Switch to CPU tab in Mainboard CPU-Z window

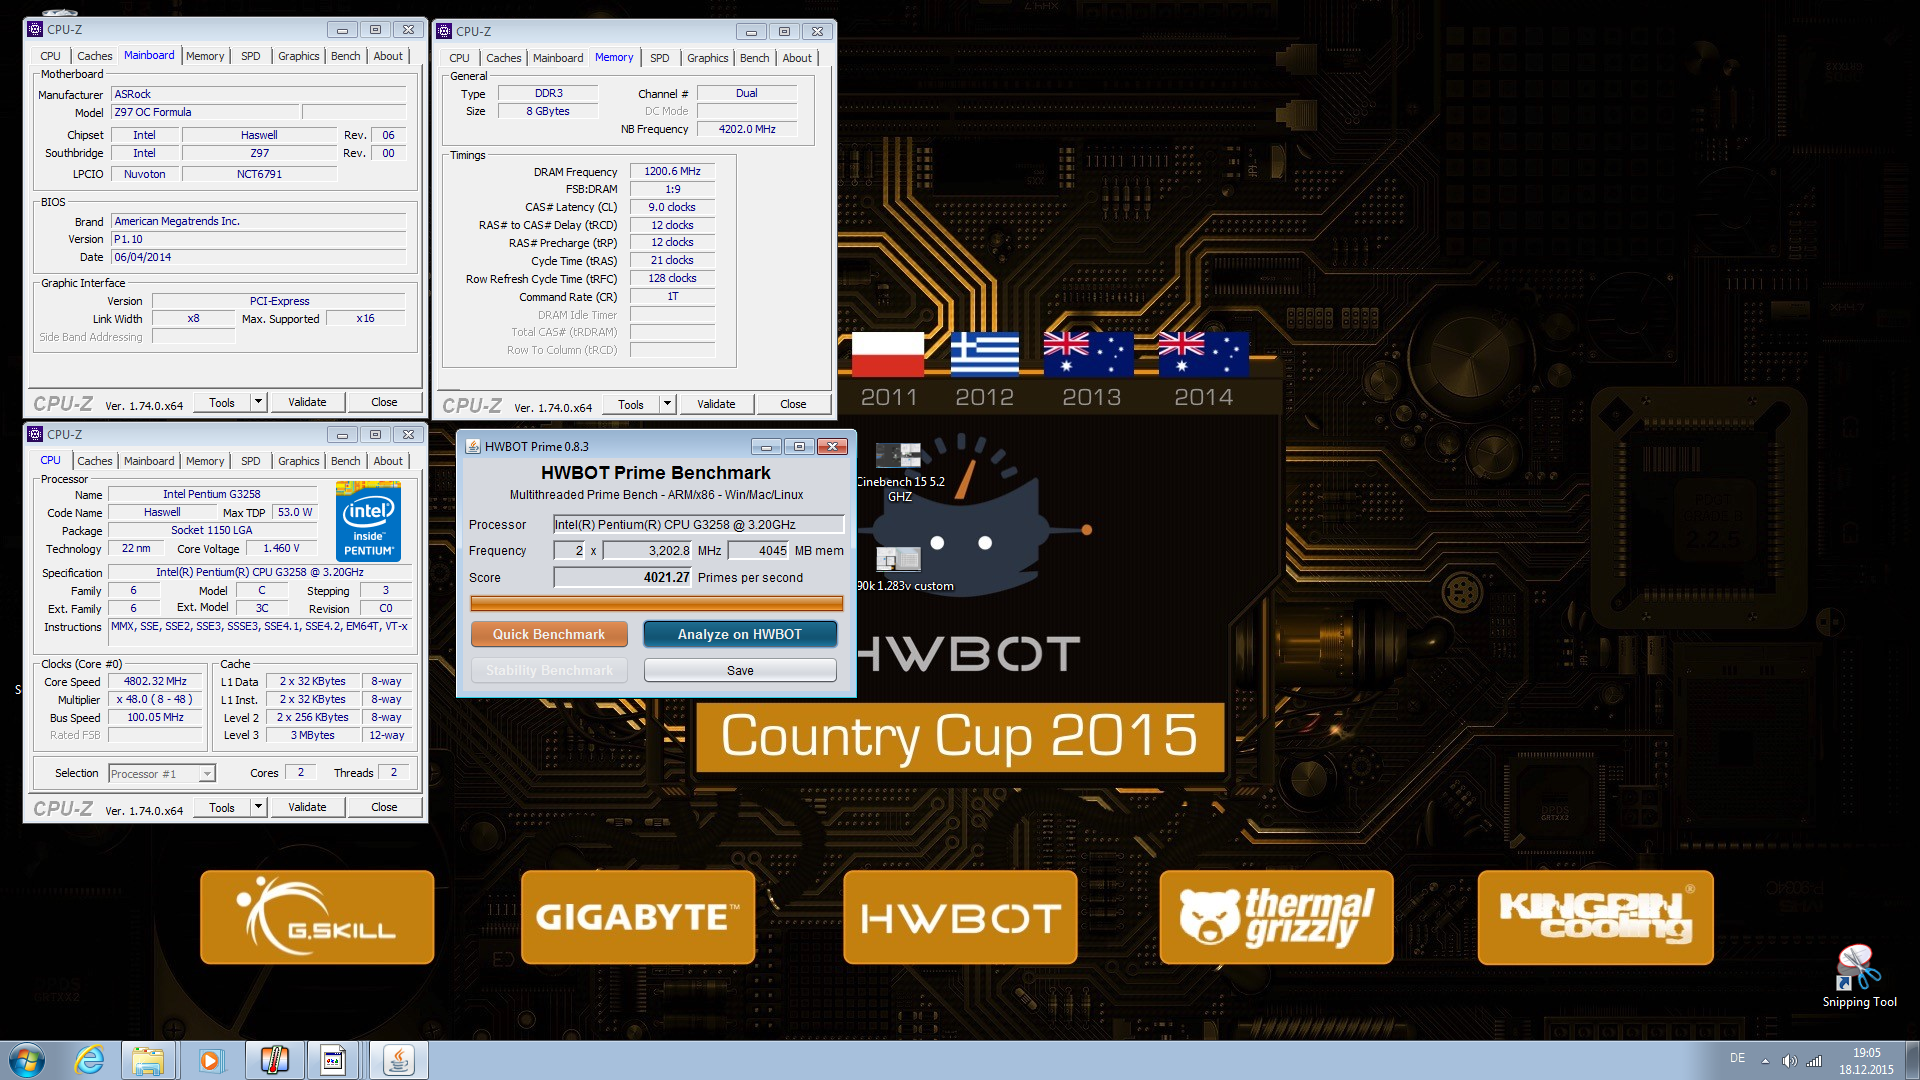50,56
